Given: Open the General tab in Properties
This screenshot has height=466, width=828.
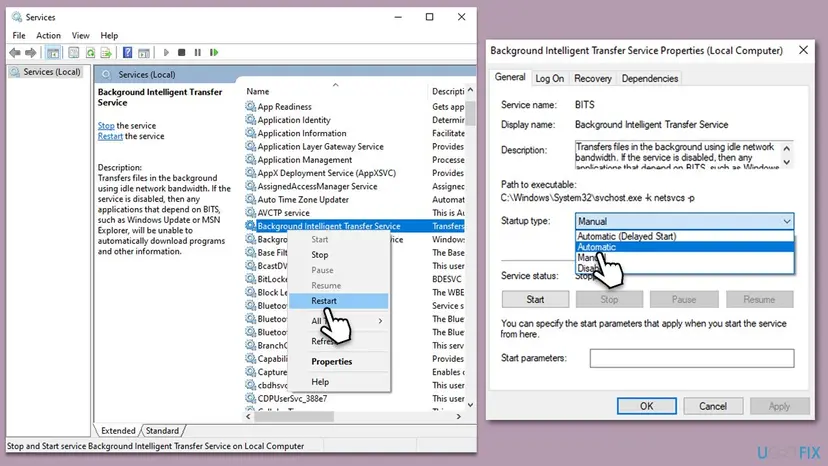Looking at the screenshot, I should tap(510, 77).
